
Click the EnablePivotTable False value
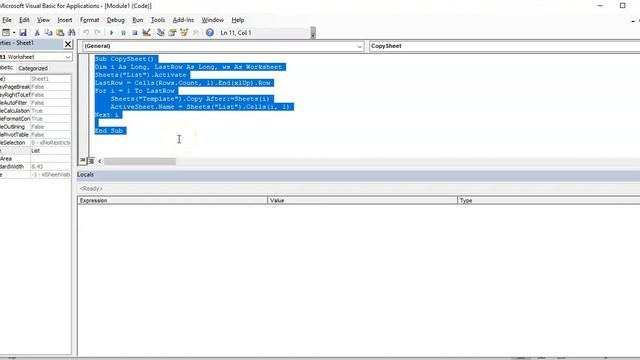[x=51, y=135]
